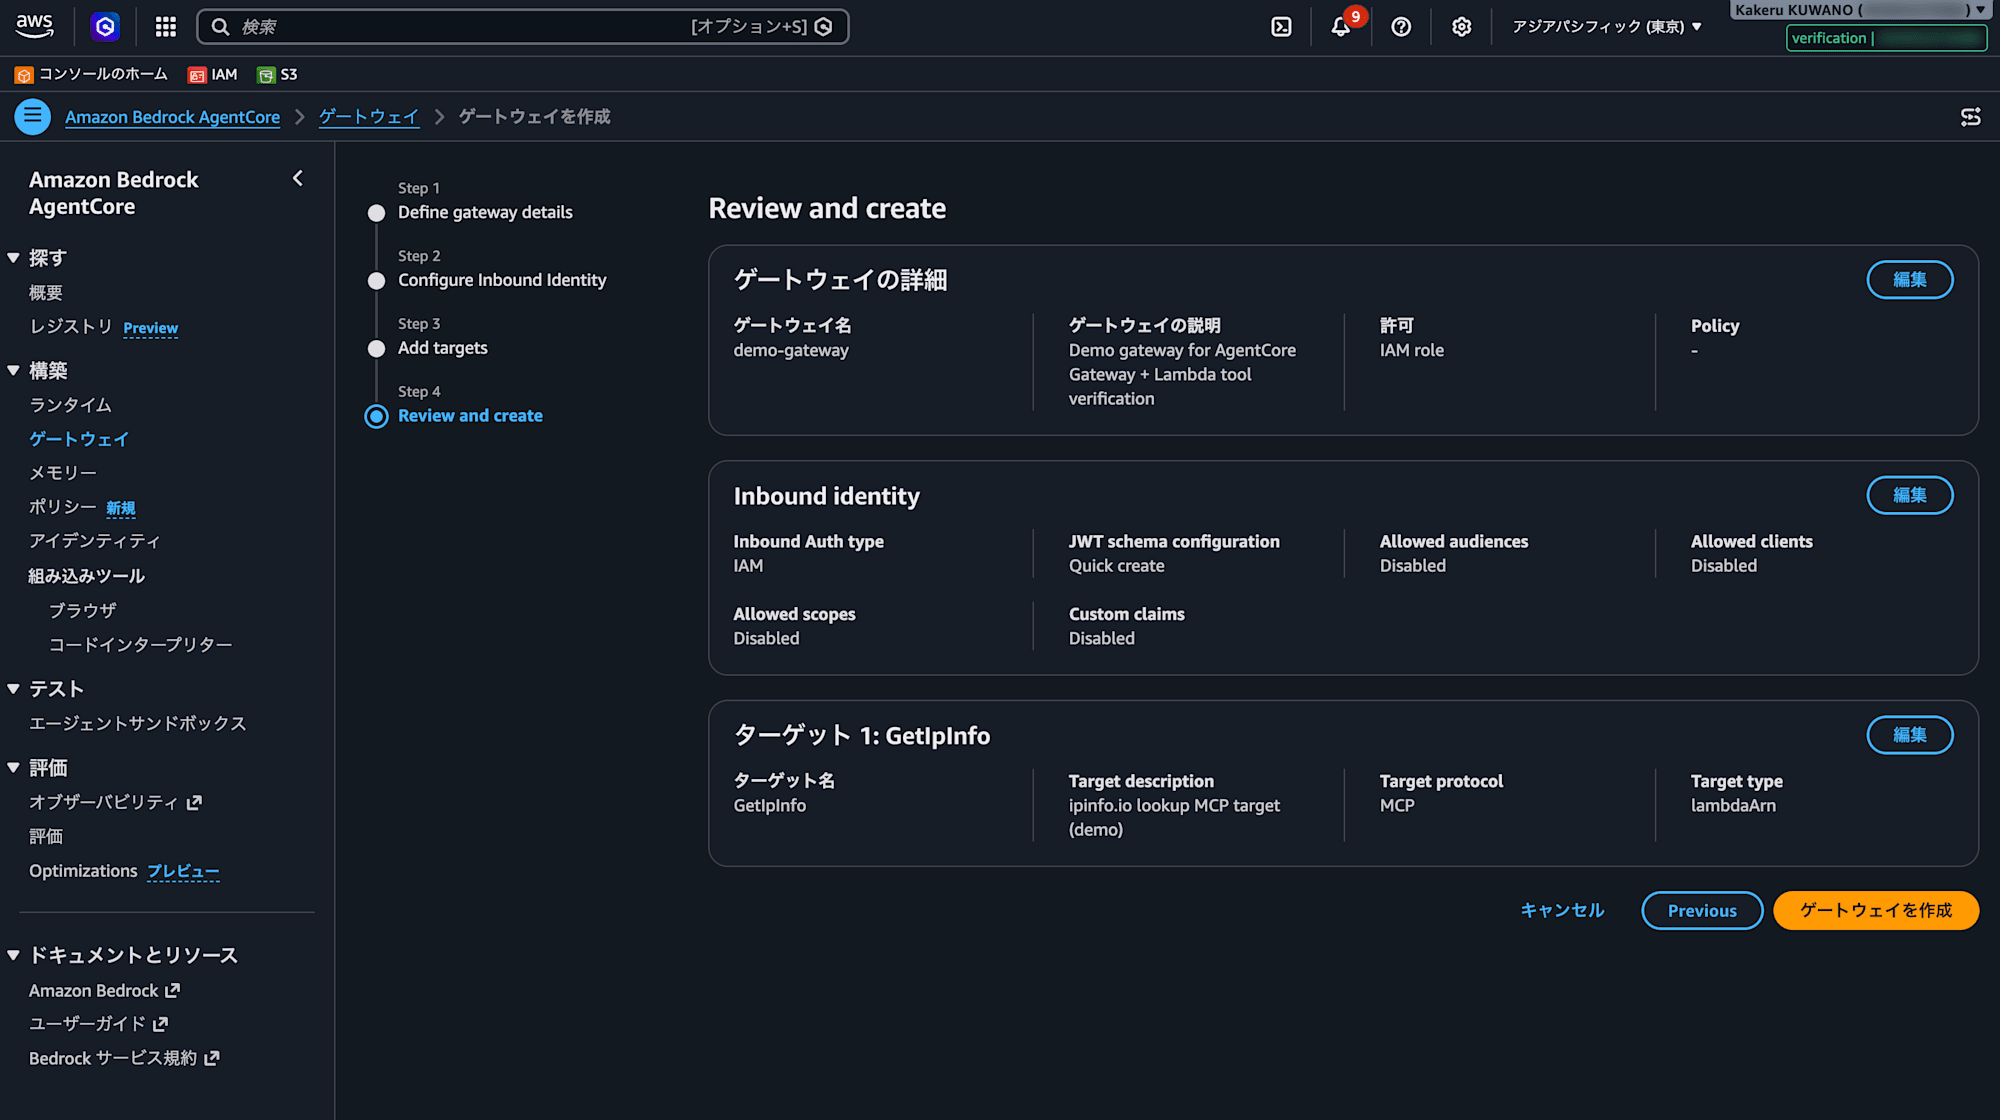The image size is (2000, 1120).
Task: Open エージェントサンドボックス in the sidebar
Action: pos(138,723)
